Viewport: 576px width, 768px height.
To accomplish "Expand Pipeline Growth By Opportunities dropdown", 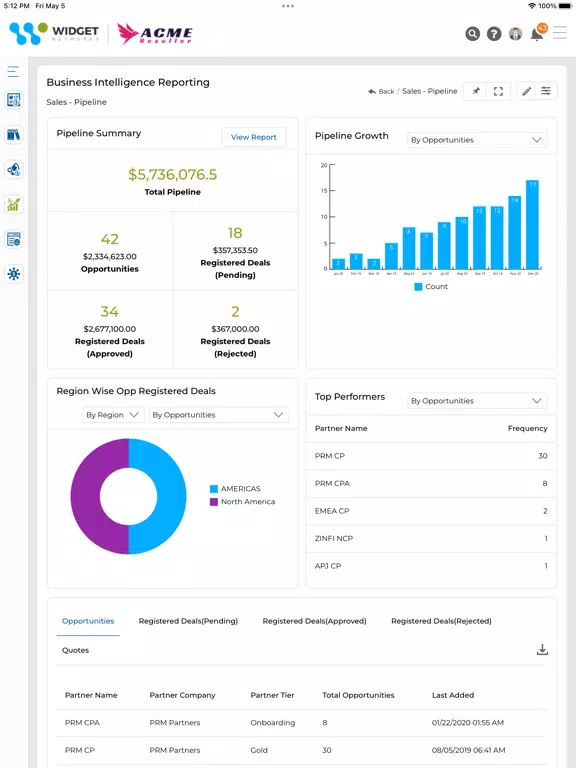I will click(477, 140).
